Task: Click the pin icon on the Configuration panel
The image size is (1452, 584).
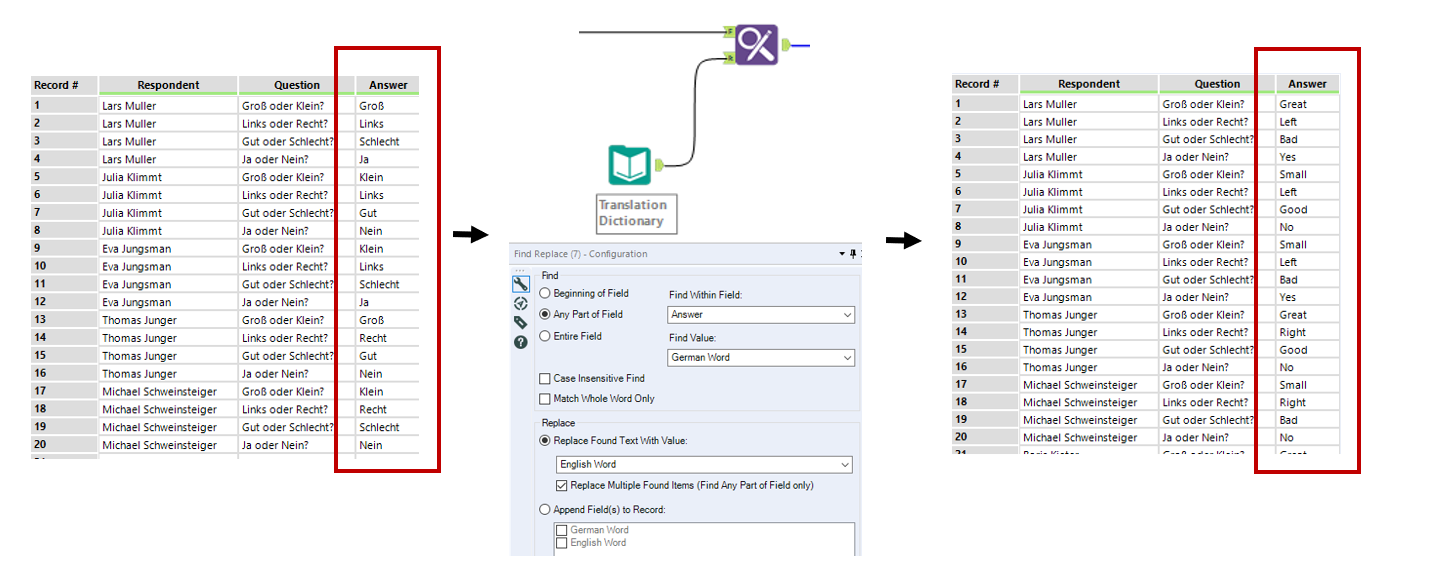Action: (x=853, y=254)
